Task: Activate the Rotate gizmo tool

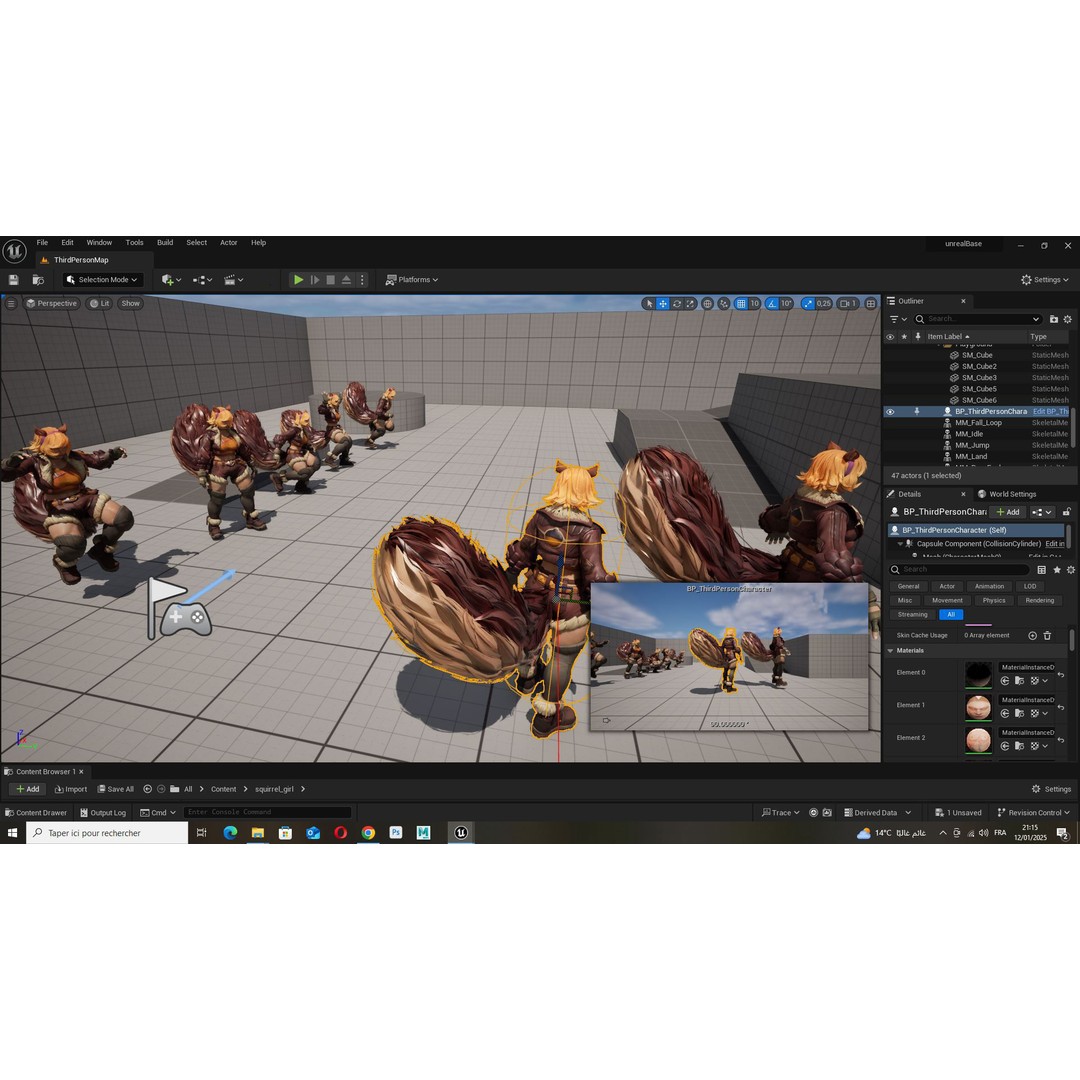Action: [x=677, y=304]
